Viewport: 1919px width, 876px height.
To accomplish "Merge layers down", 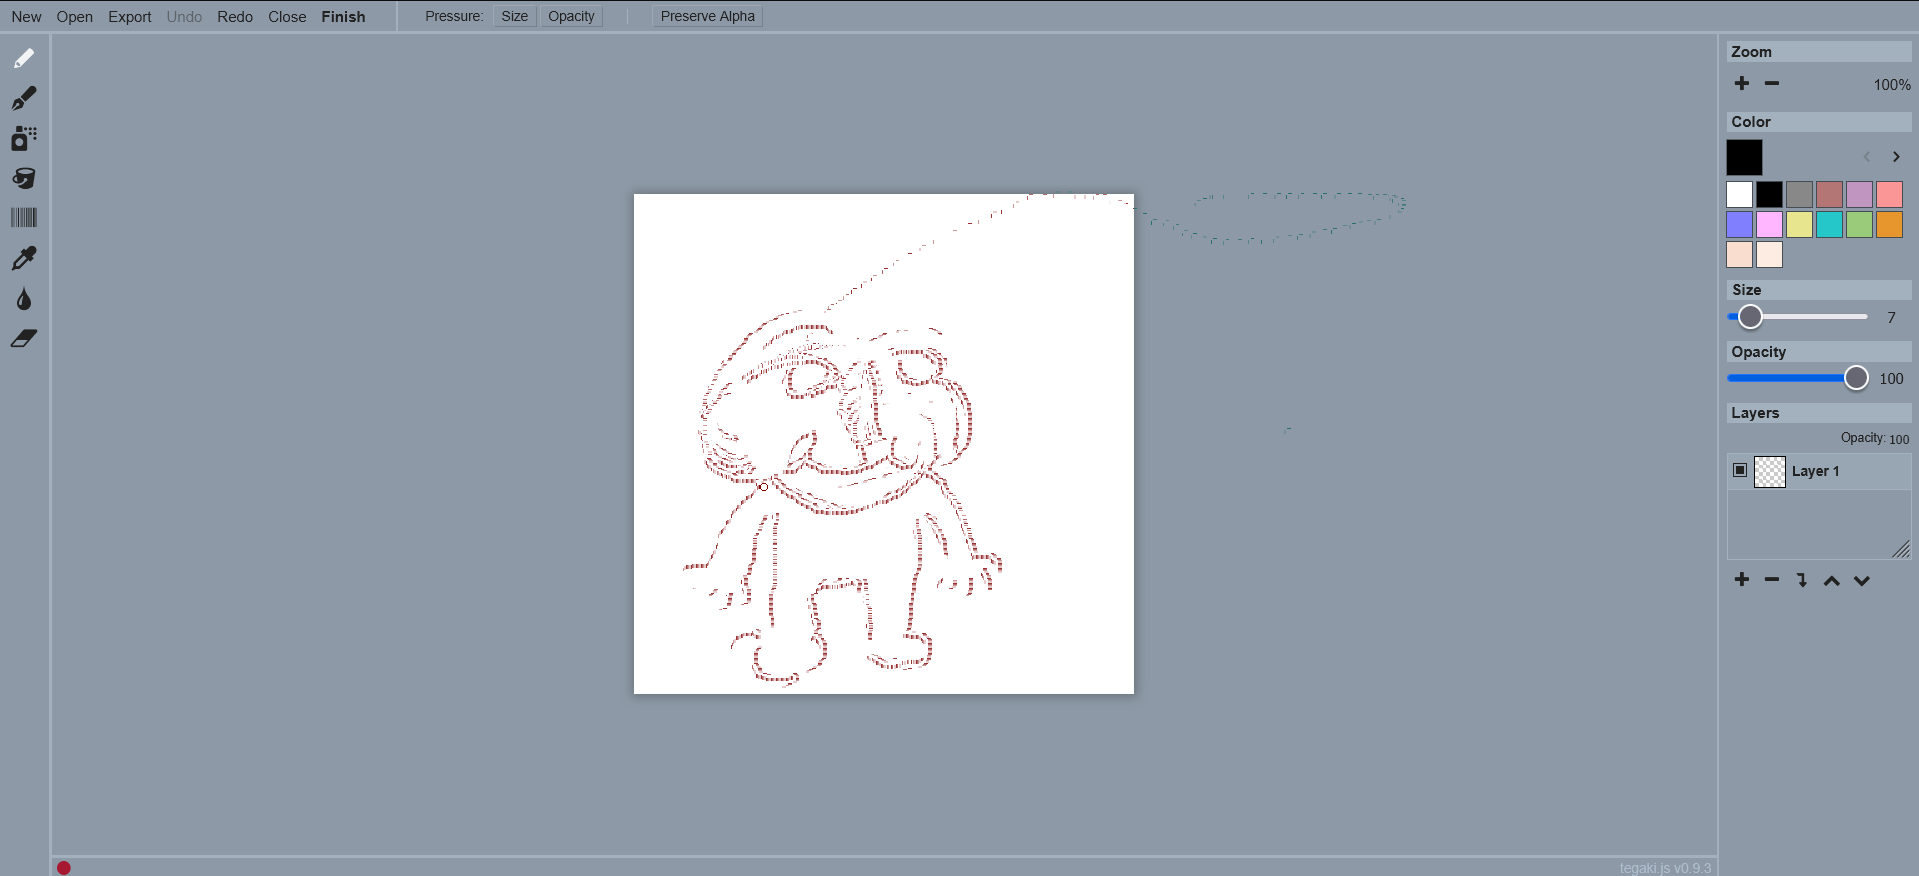I will [1802, 580].
